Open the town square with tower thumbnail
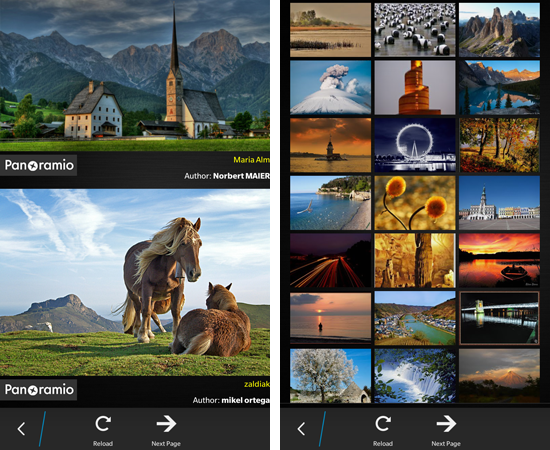Image resolution: width=550 pixels, height=450 pixels. (x=499, y=203)
